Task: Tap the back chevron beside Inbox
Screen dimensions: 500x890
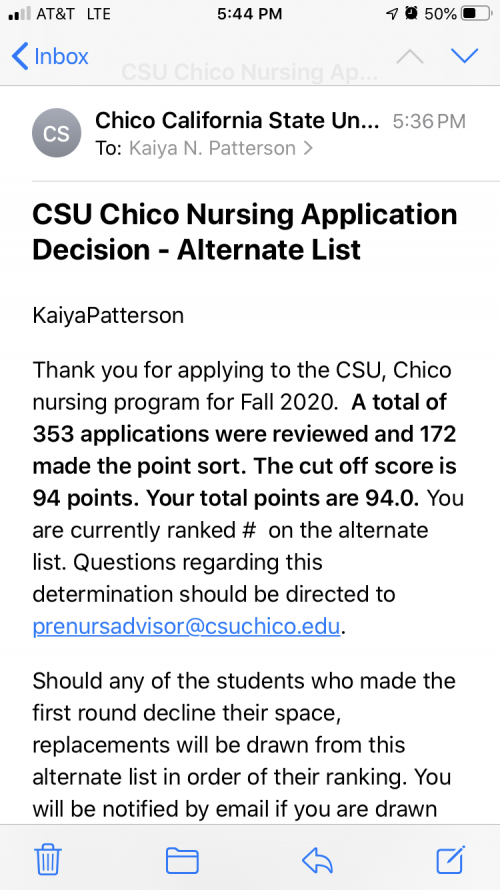Action: tap(20, 57)
